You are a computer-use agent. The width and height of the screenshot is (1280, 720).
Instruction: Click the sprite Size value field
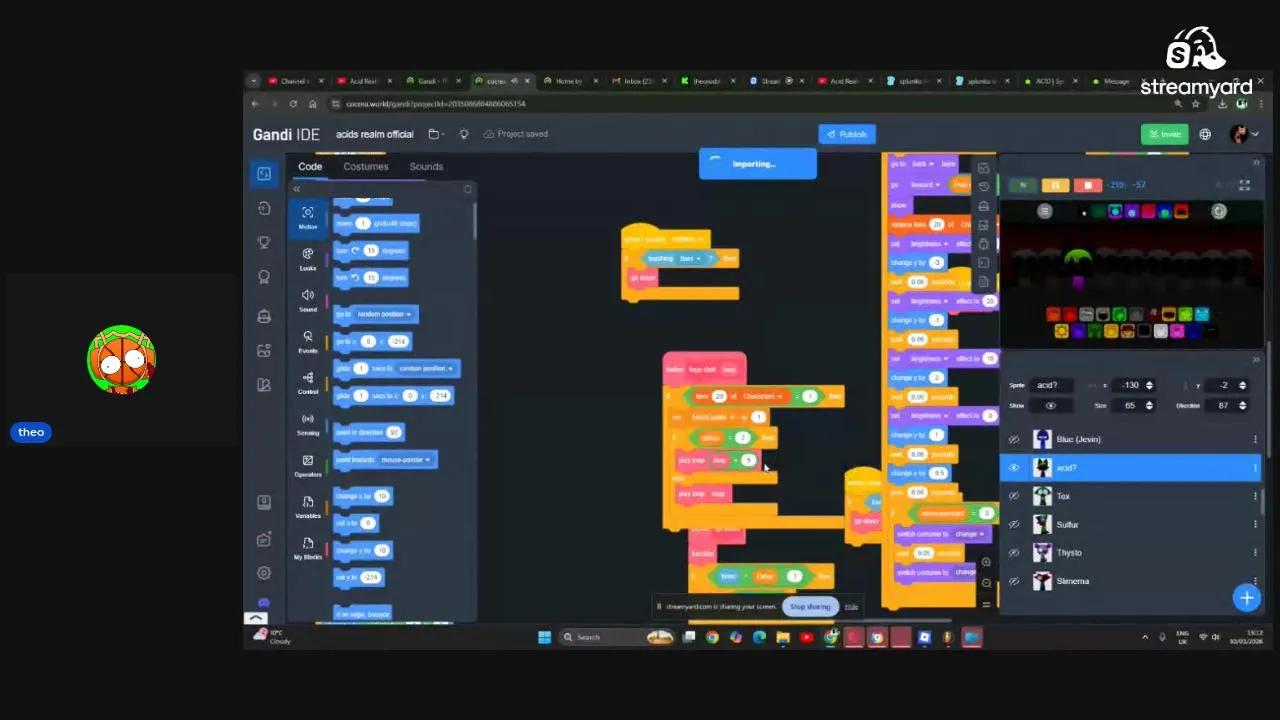1131,406
